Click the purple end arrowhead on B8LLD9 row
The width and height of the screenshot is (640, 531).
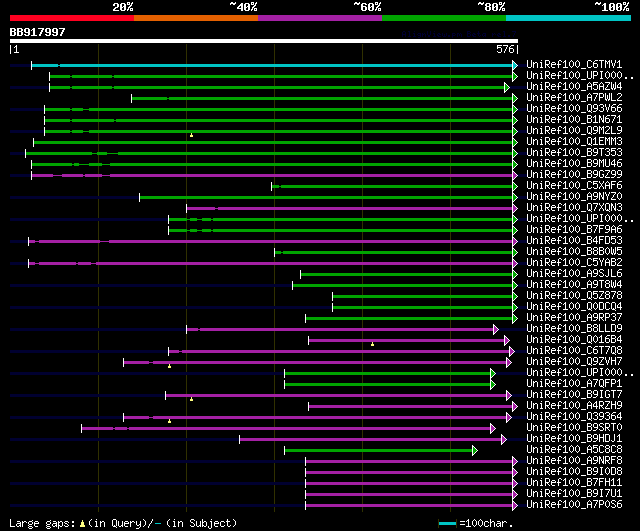click(496, 329)
